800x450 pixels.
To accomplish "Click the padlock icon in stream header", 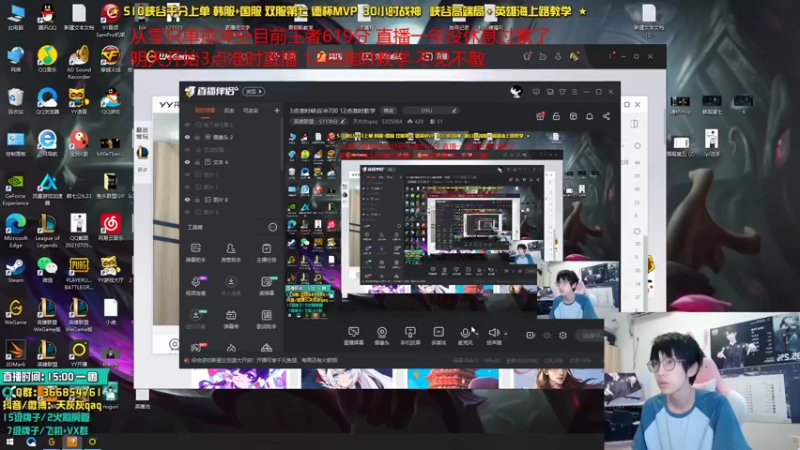I will [556, 116].
